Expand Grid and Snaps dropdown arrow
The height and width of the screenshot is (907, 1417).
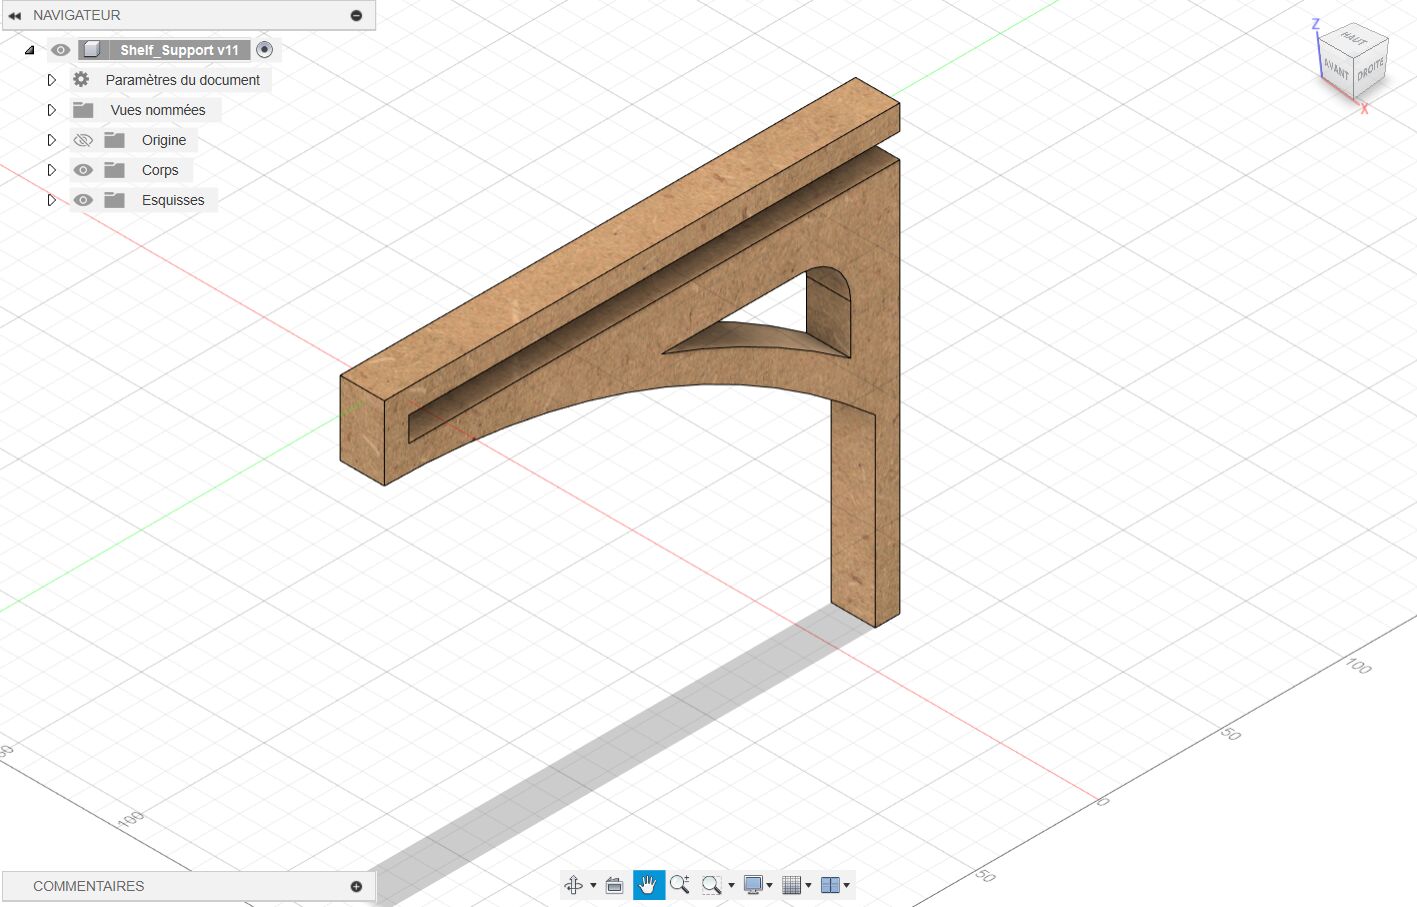click(x=809, y=885)
